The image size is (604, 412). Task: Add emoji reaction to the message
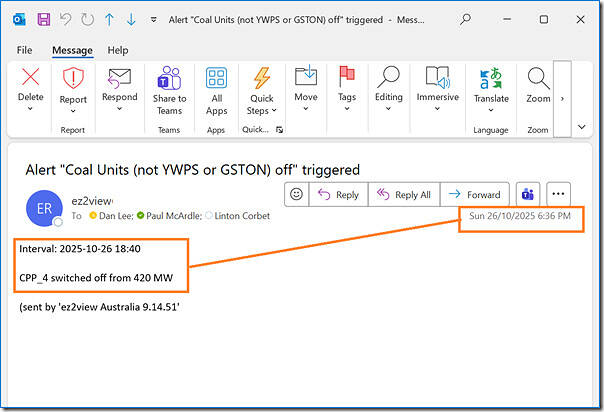[x=295, y=195]
